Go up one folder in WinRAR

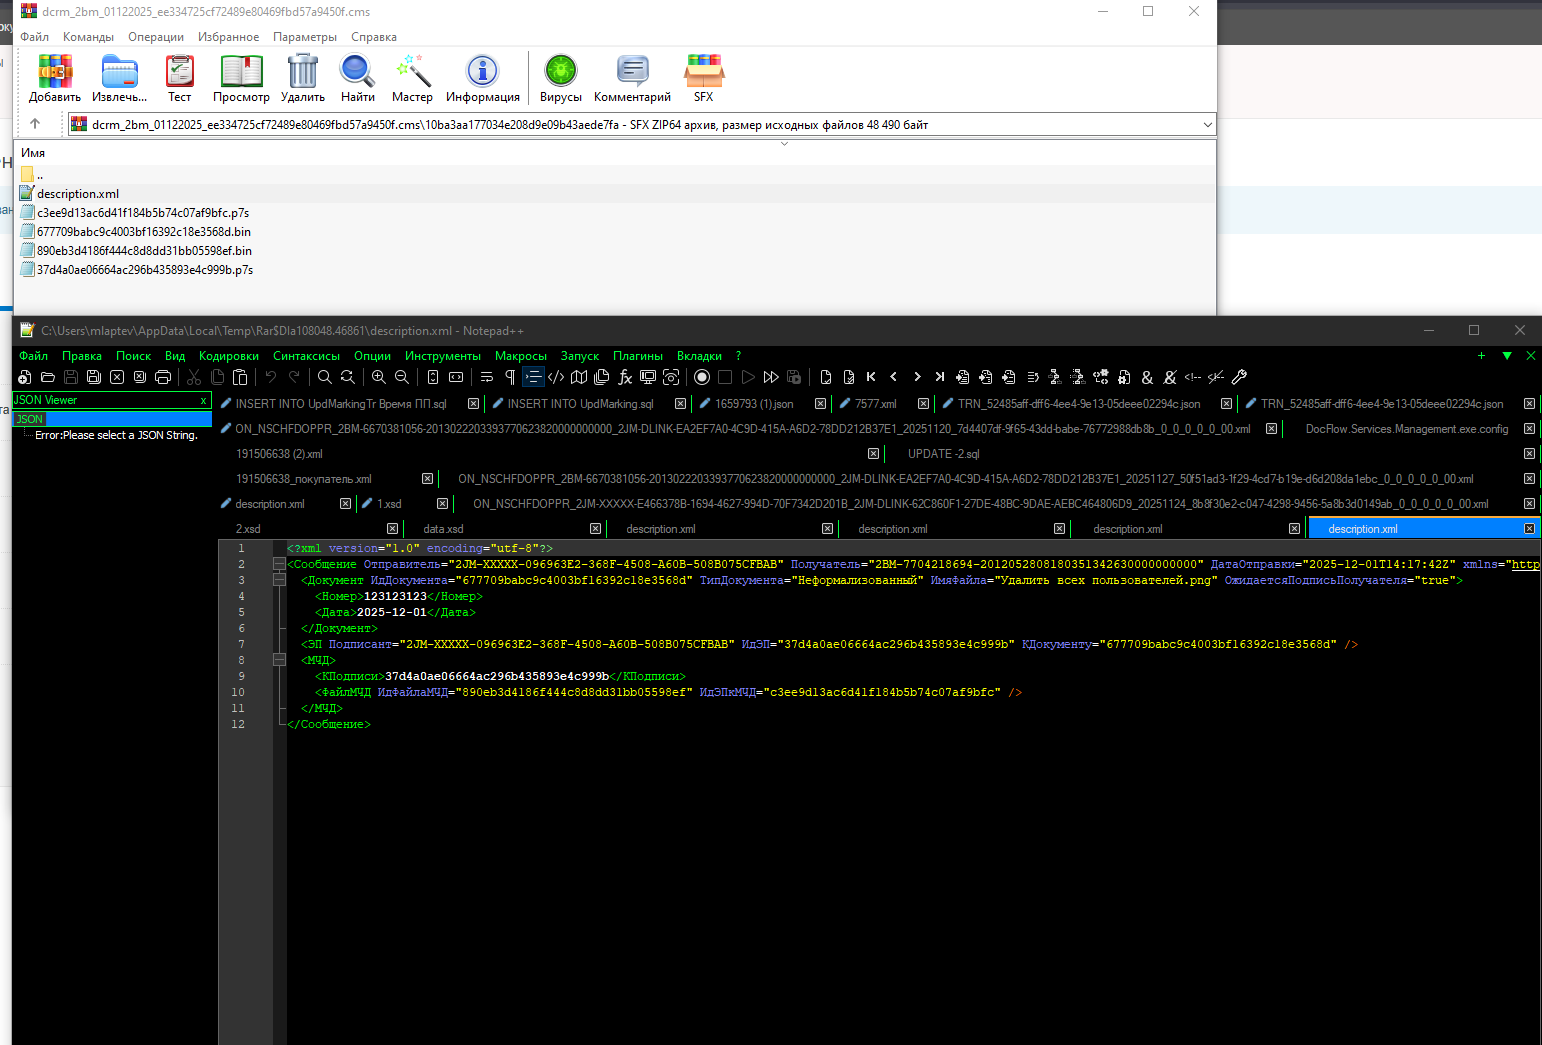pos(35,124)
